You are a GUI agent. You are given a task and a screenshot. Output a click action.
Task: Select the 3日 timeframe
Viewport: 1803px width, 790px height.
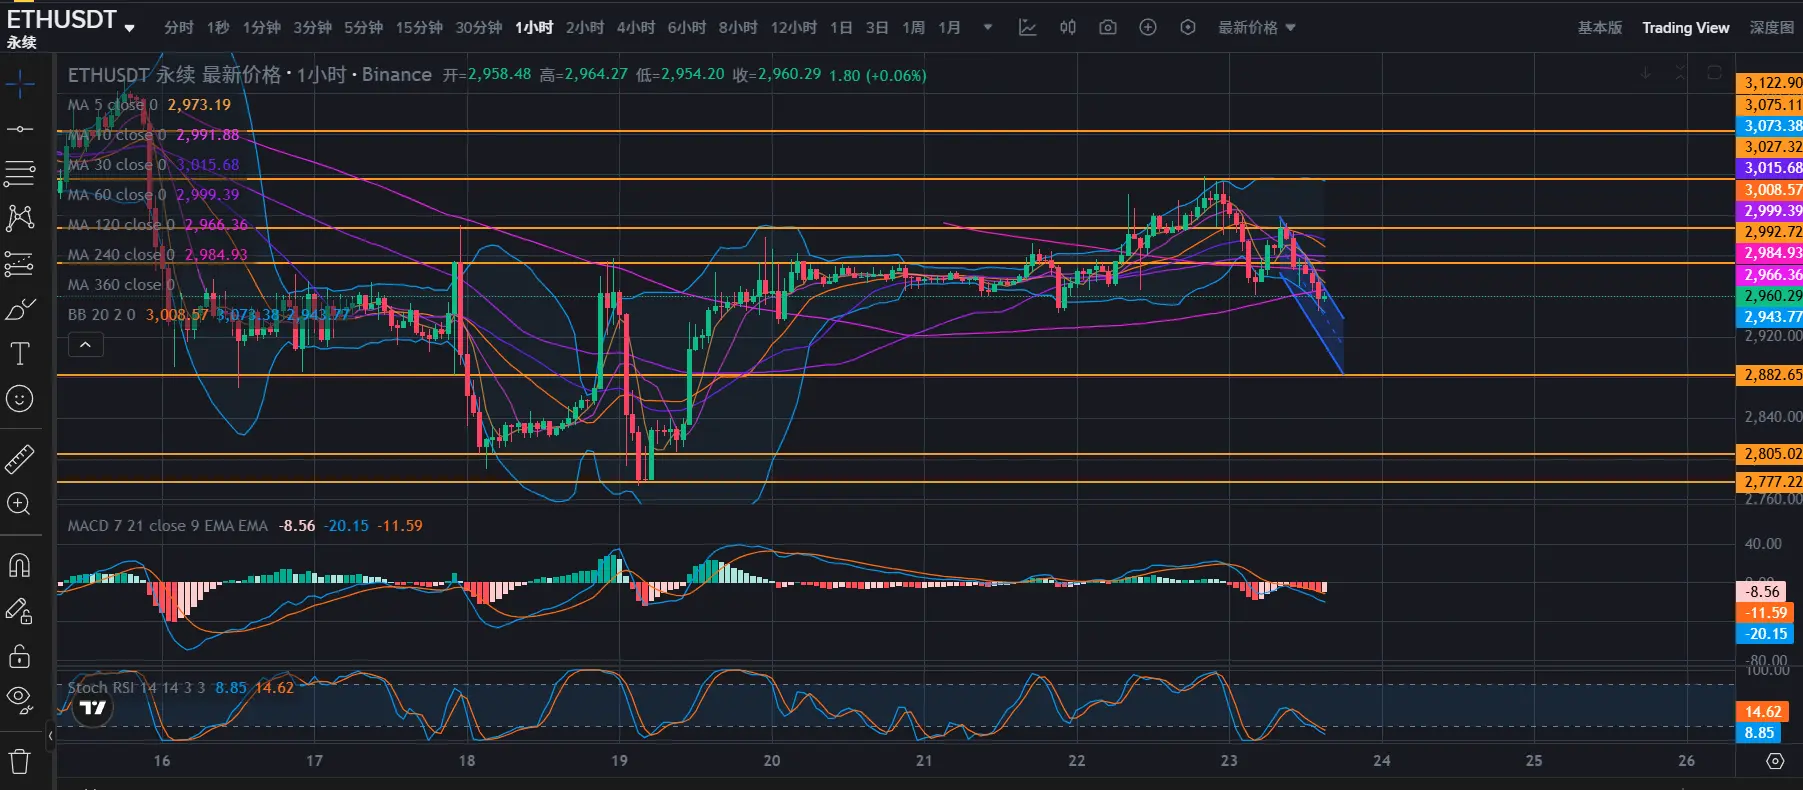pyautogui.click(x=877, y=28)
